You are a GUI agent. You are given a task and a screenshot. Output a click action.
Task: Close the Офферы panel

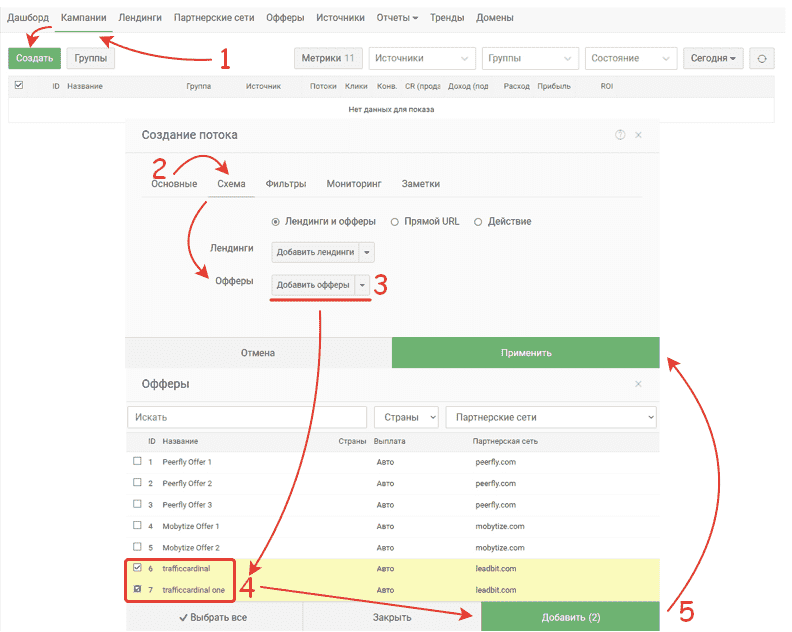point(639,384)
